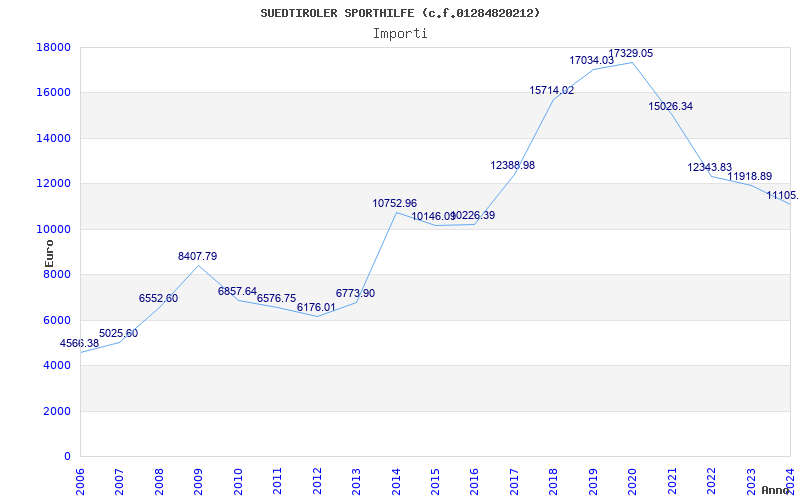Click the y-axis value 18000
The width and height of the screenshot is (800, 500).
coord(54,47)
